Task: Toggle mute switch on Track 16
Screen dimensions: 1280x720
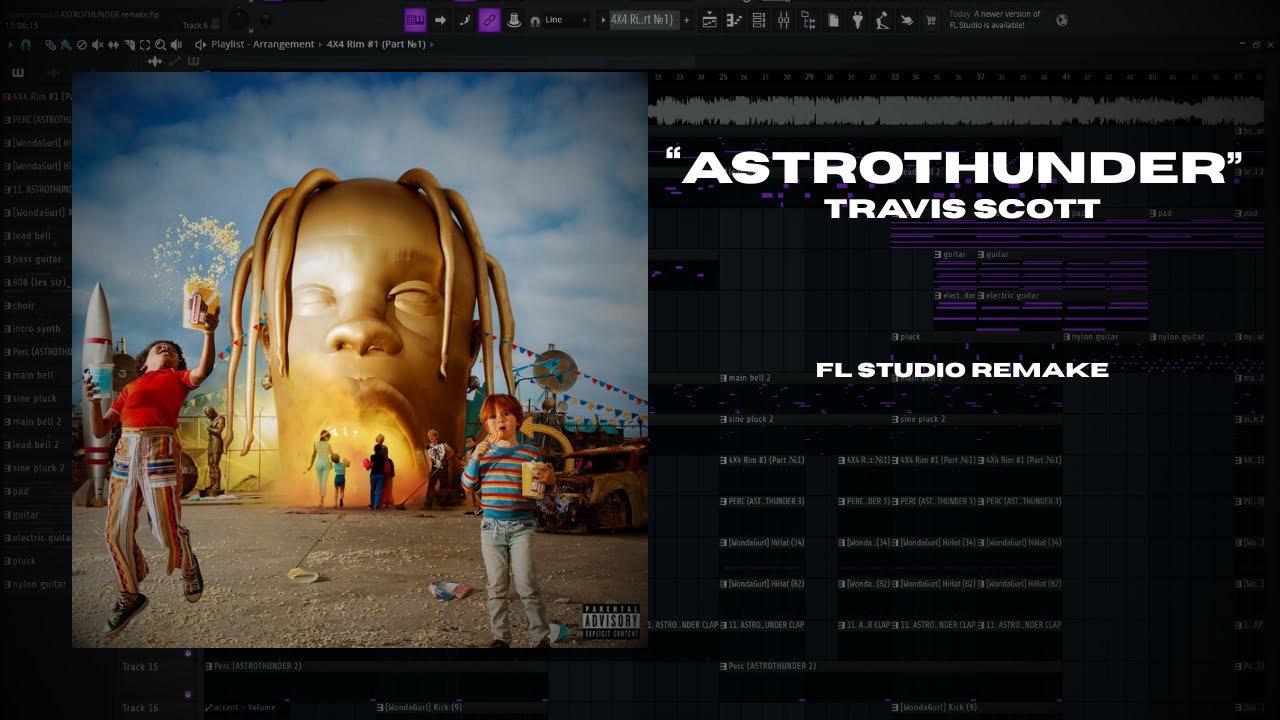Action: 187,695
